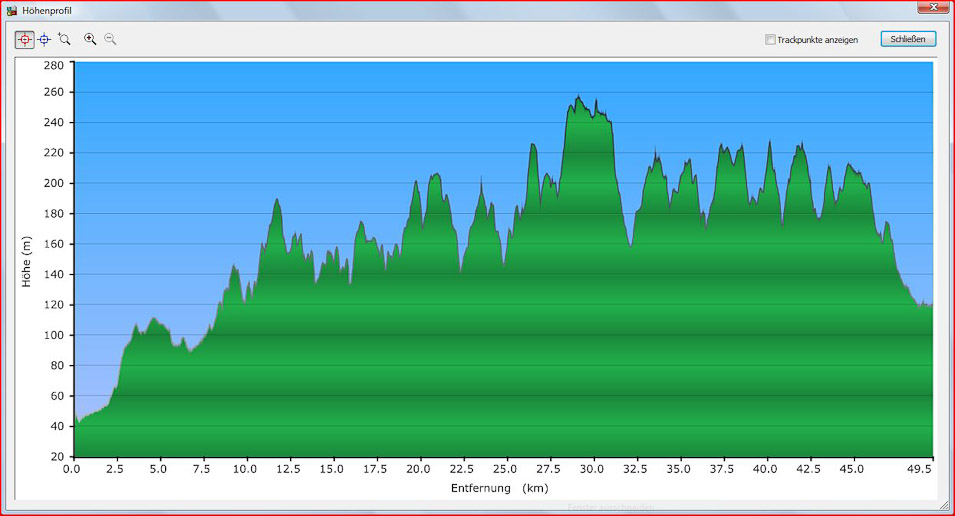Enable the Trackpunkte anzeigen checkbox

pos(770,40)
